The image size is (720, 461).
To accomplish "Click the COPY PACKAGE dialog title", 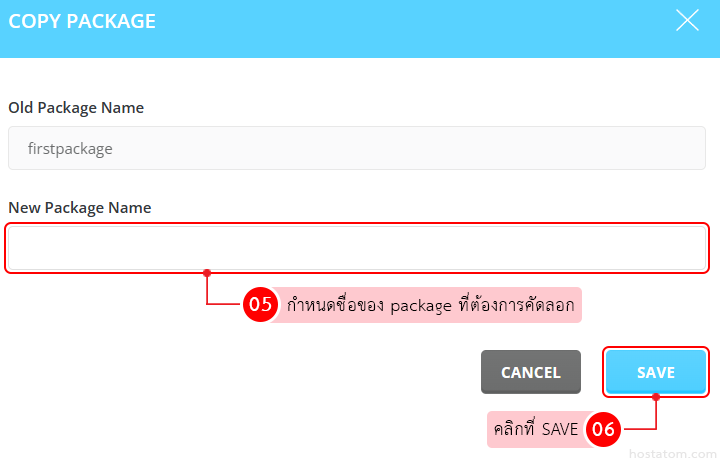I will (82, 21).
